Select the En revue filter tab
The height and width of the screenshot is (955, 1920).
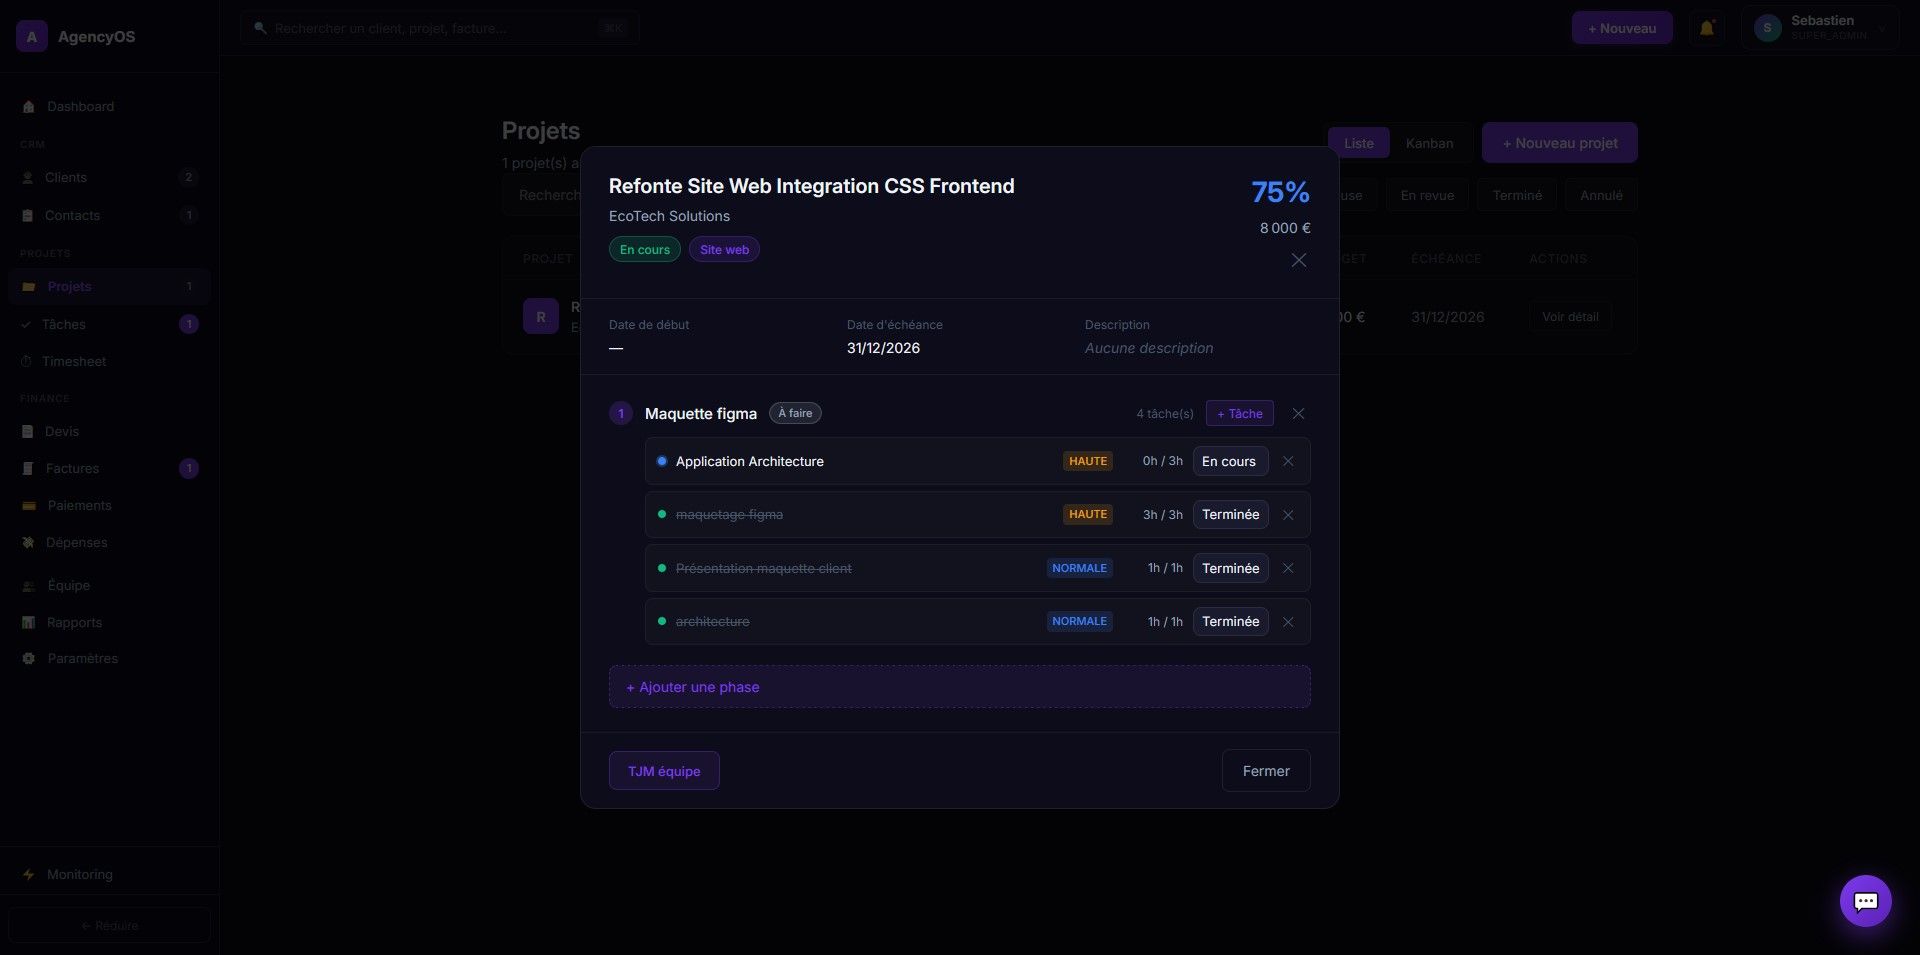point(1427,196)
